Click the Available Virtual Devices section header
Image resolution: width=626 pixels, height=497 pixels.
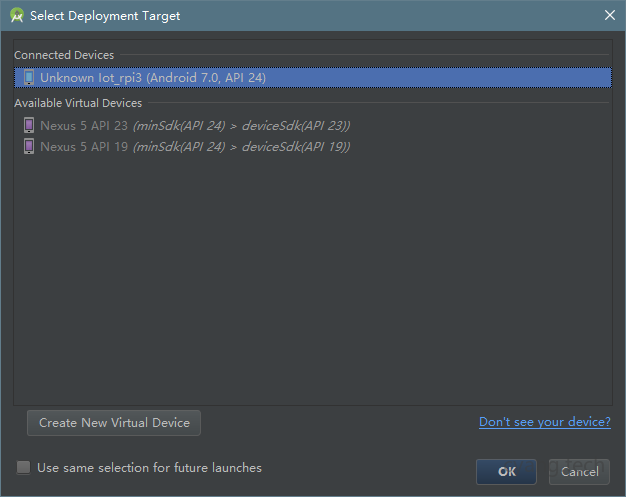(78, 103)
